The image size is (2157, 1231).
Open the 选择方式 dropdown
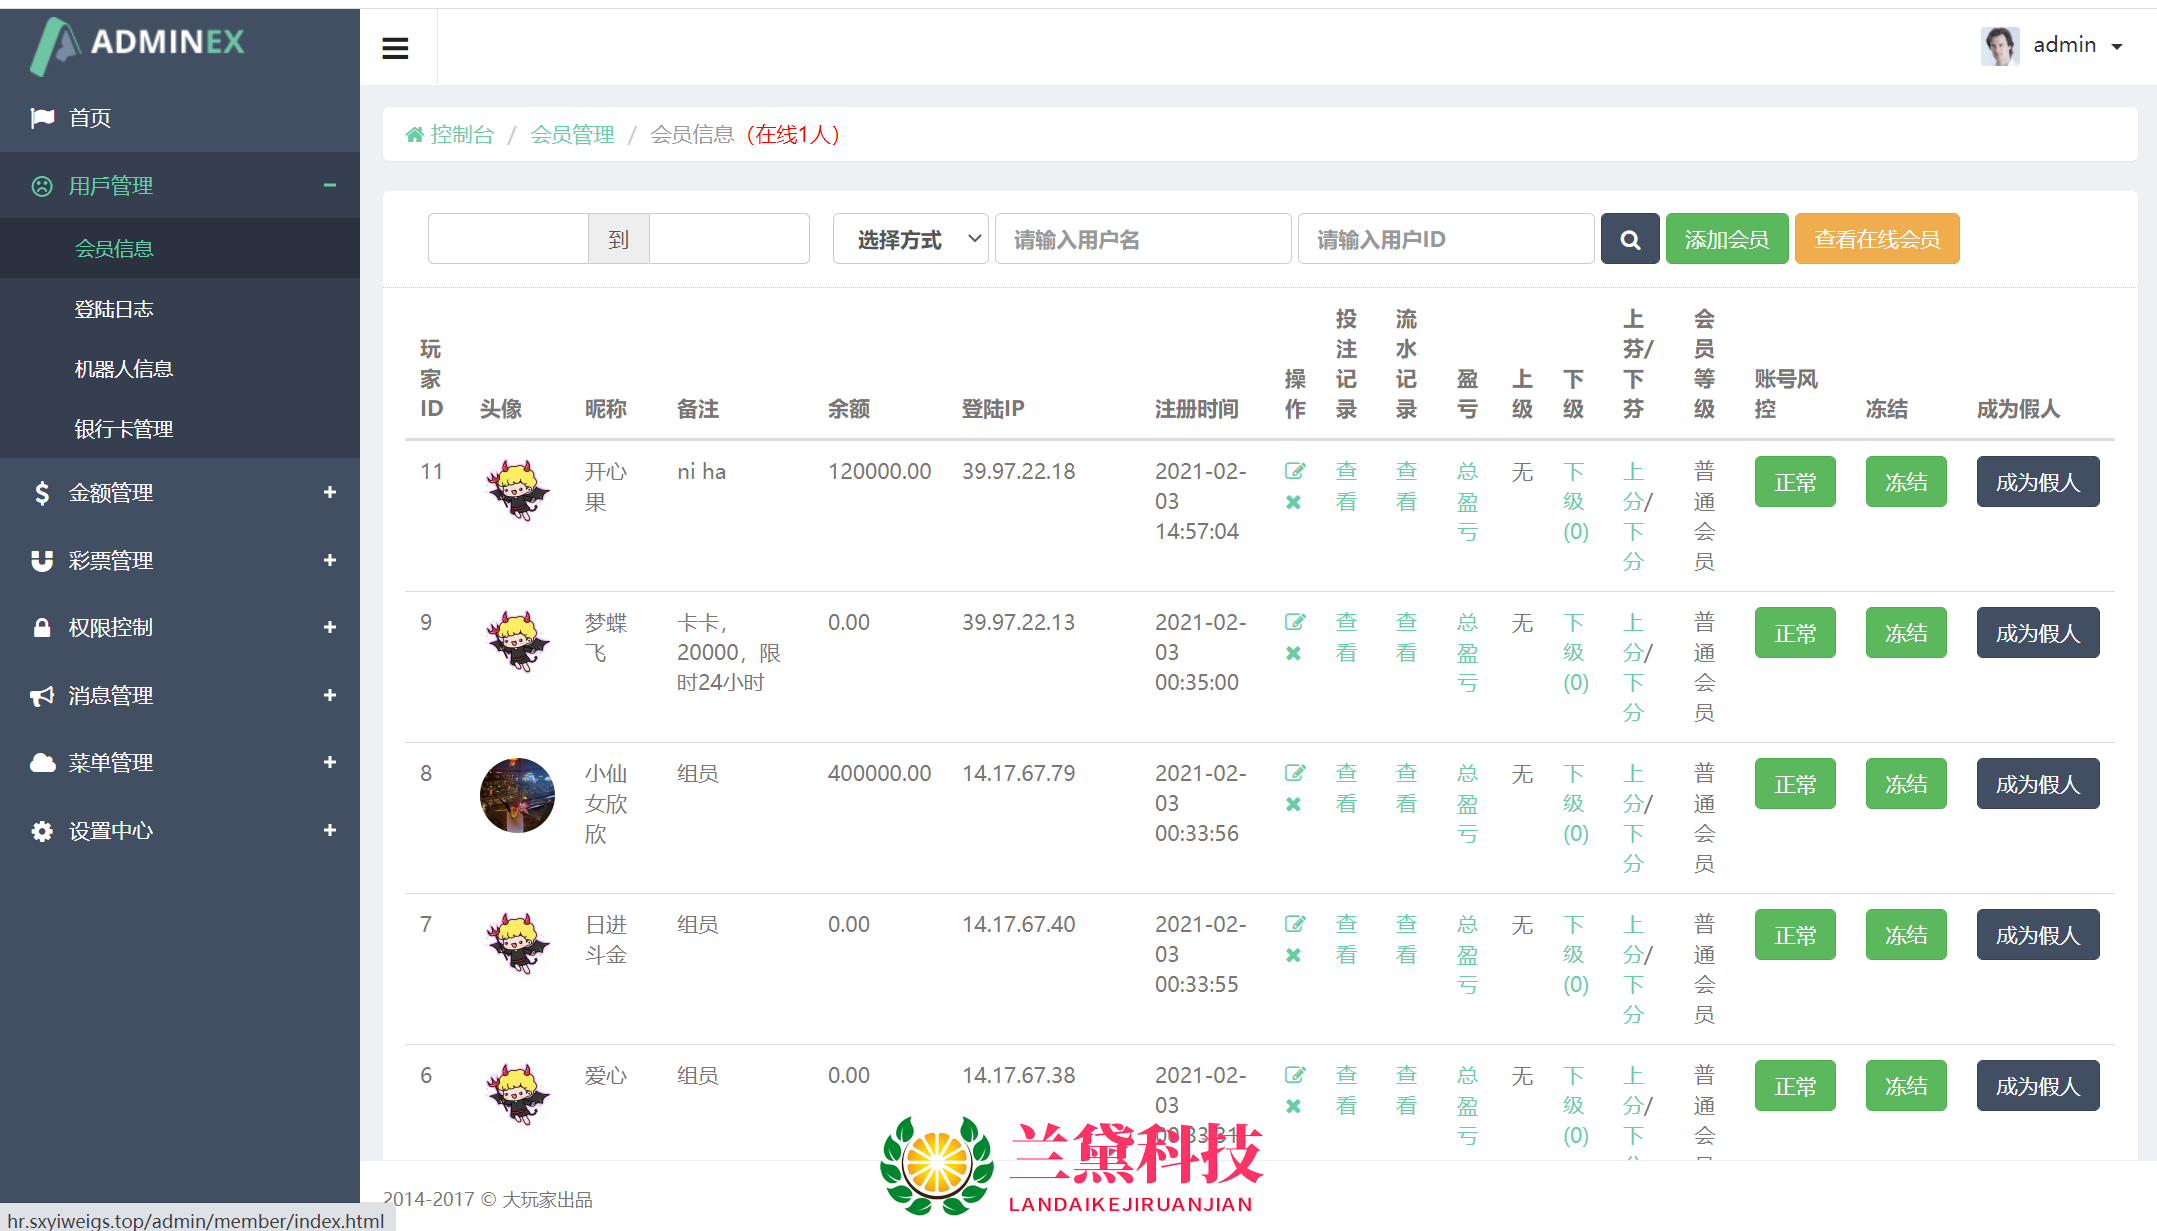(910, 239)
